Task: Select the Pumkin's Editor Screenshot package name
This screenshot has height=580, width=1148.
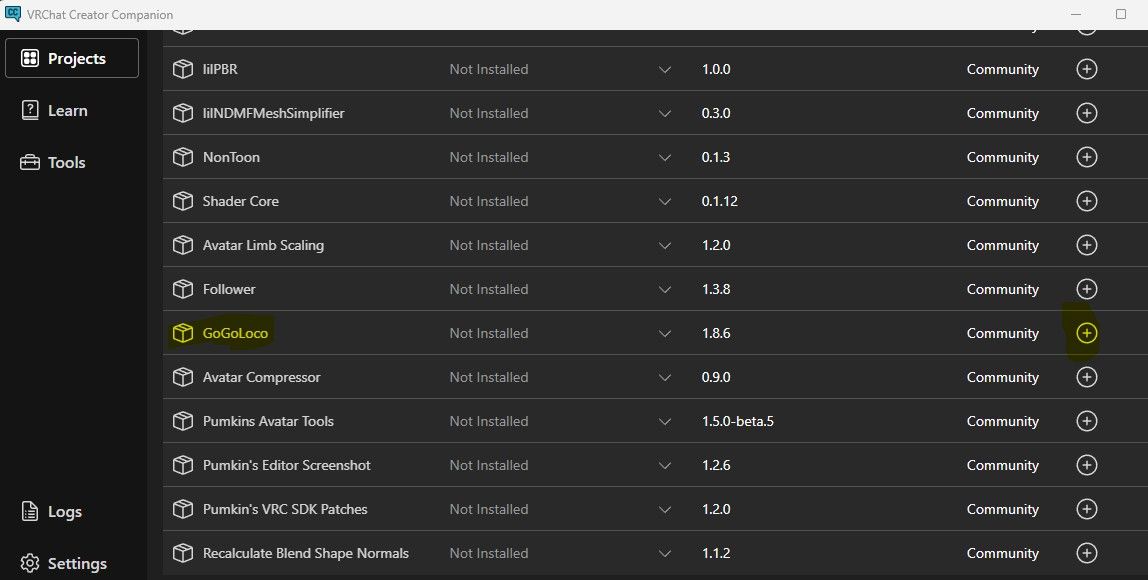Action: (286, 465)
